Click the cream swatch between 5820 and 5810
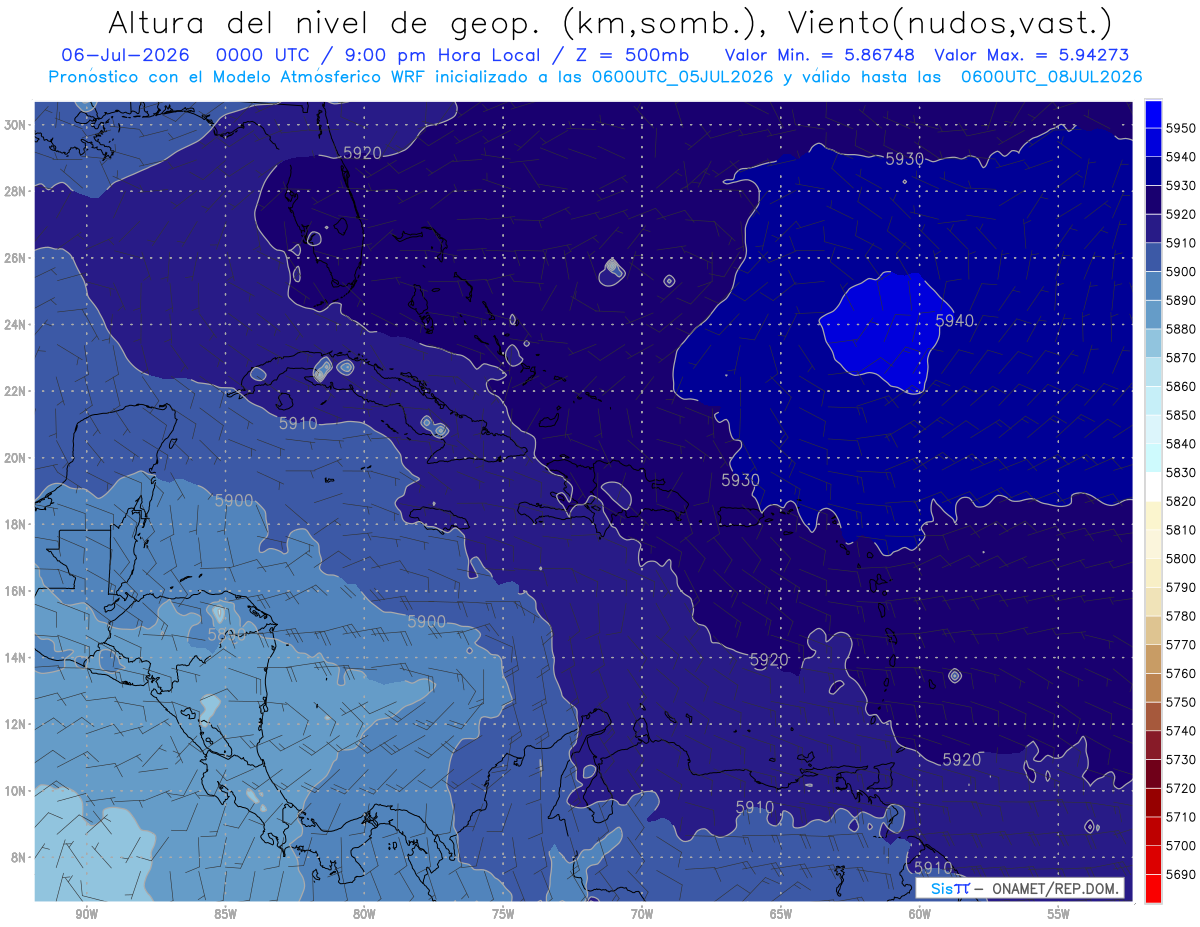This screenshot has width=1200, height=927. 1153,515
